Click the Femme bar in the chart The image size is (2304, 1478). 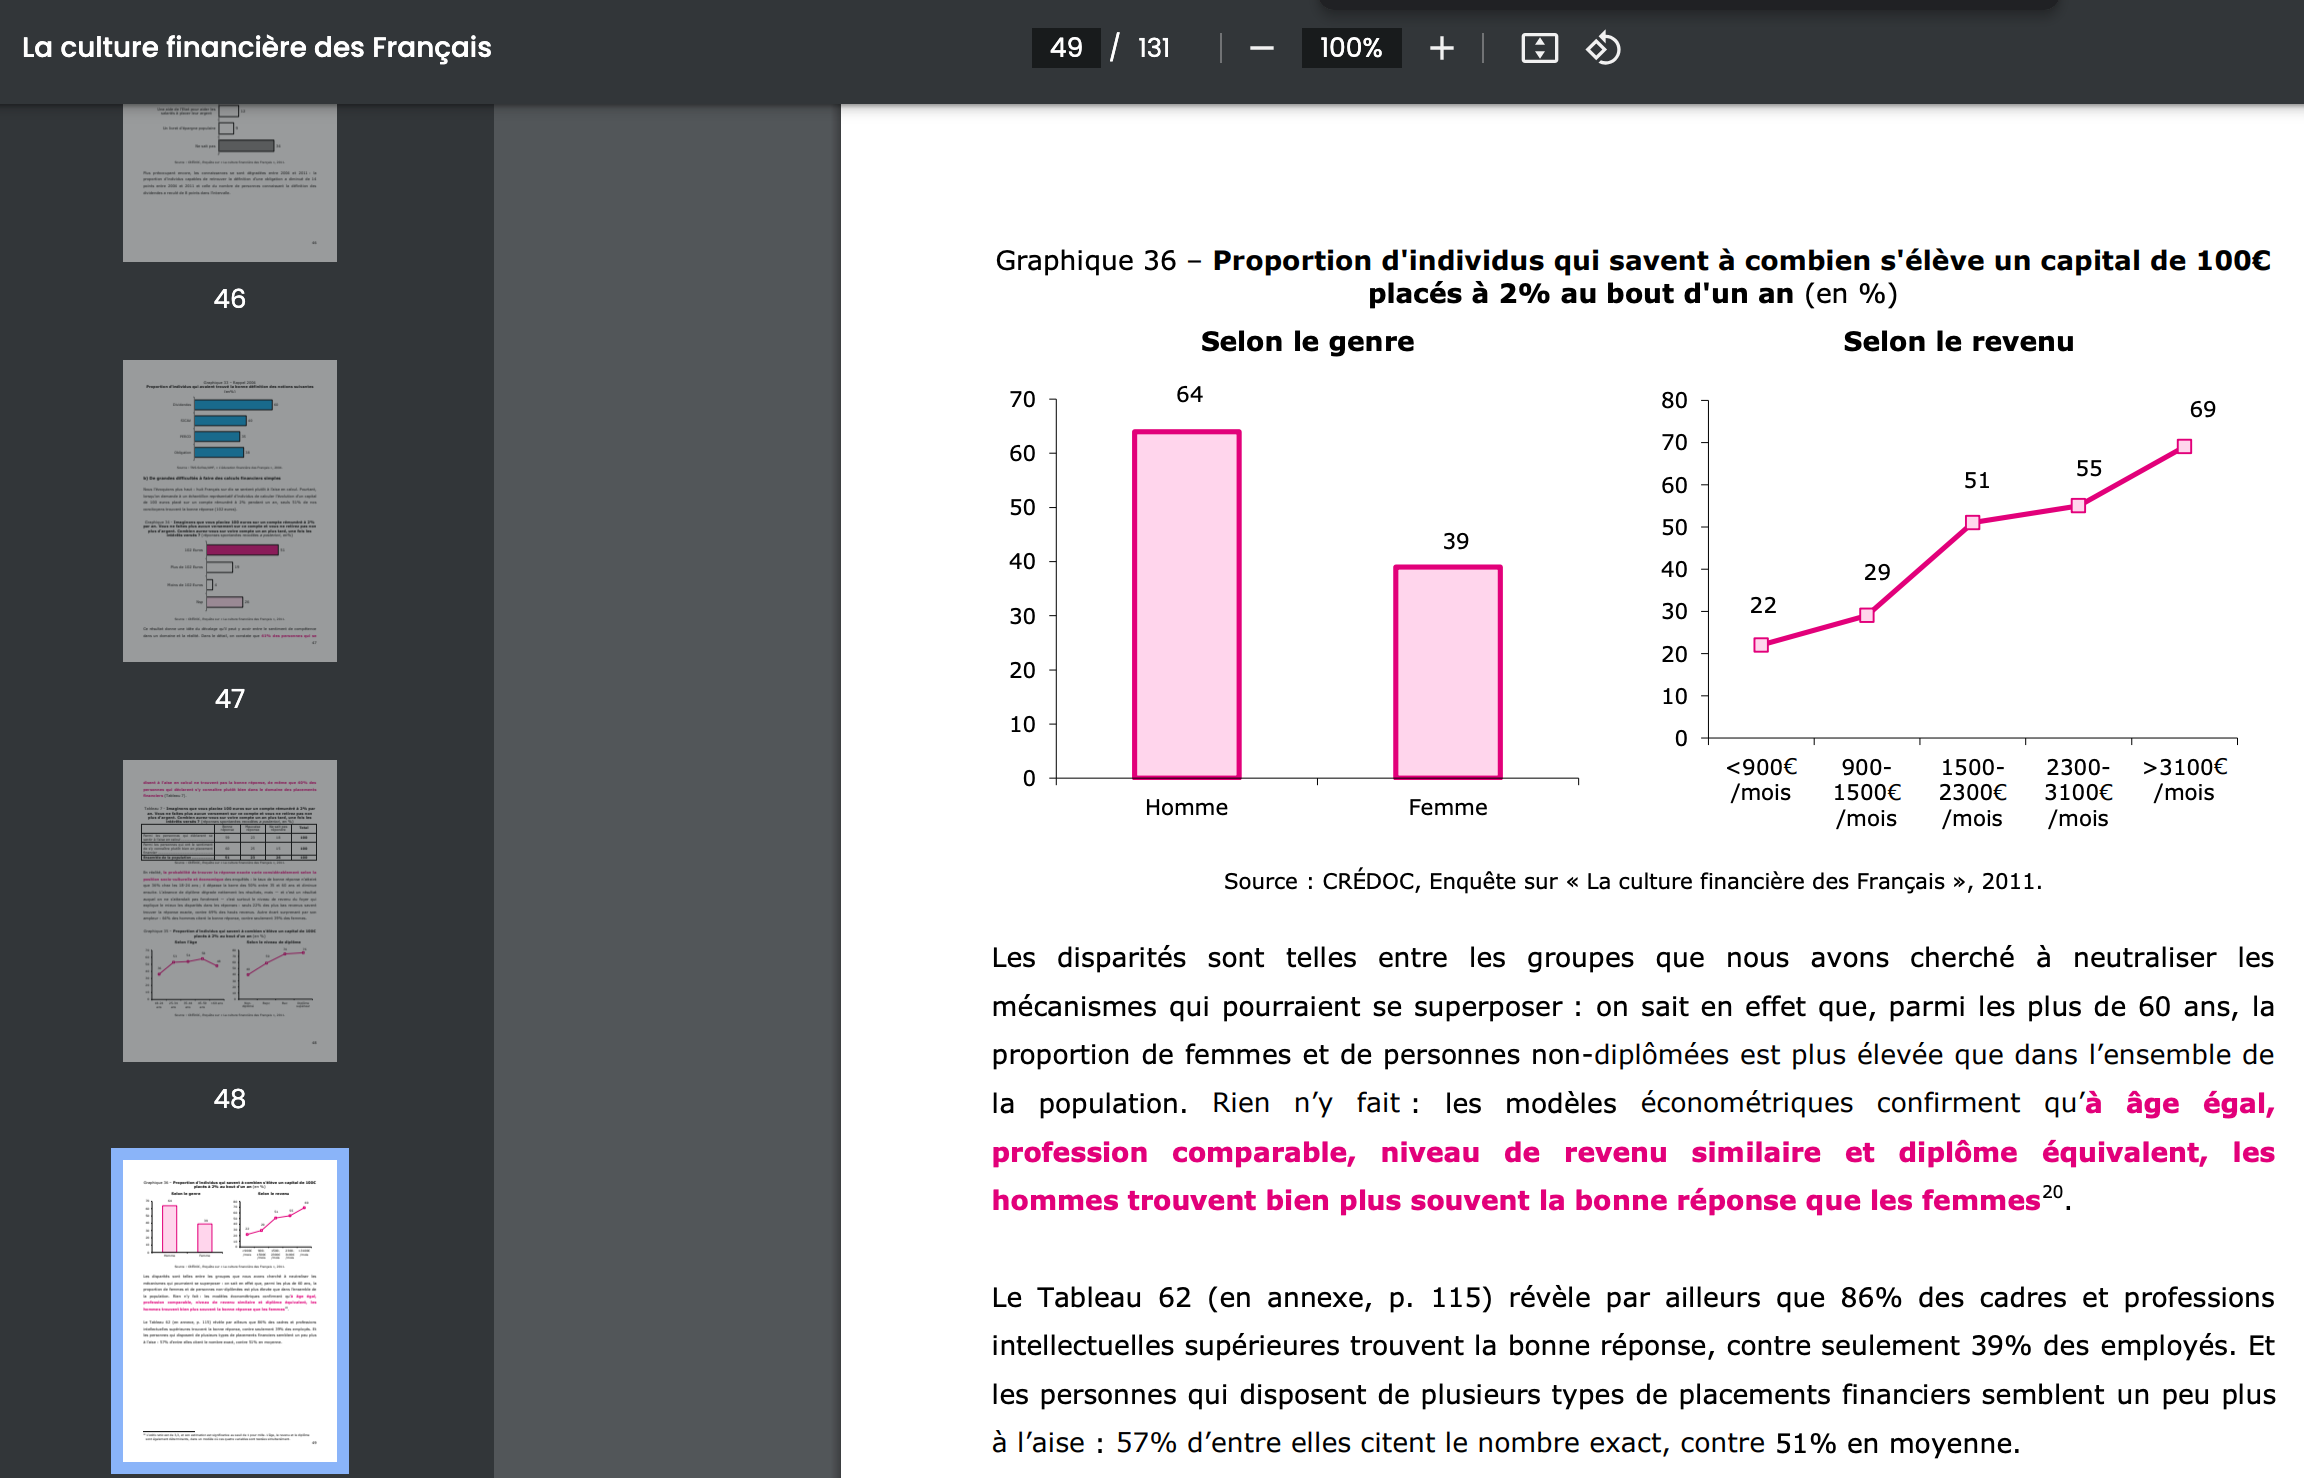pyautogui.click(x=1448, y=672)
